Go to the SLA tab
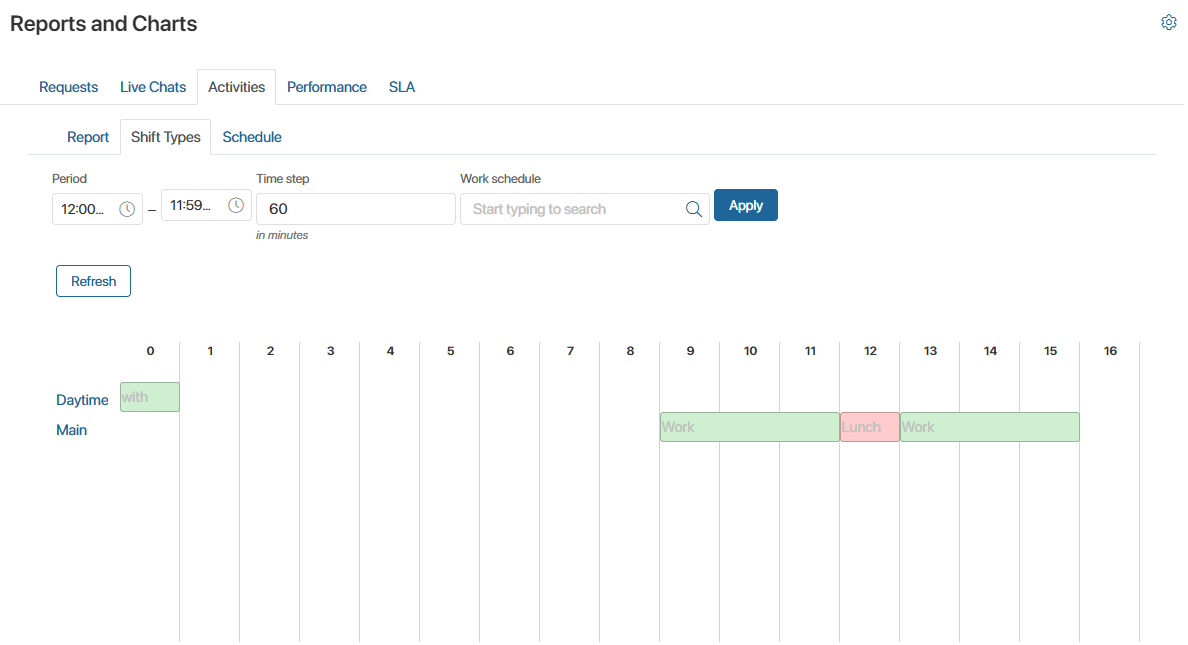This screenshot has height=645, width=1188. pos(402,87)
